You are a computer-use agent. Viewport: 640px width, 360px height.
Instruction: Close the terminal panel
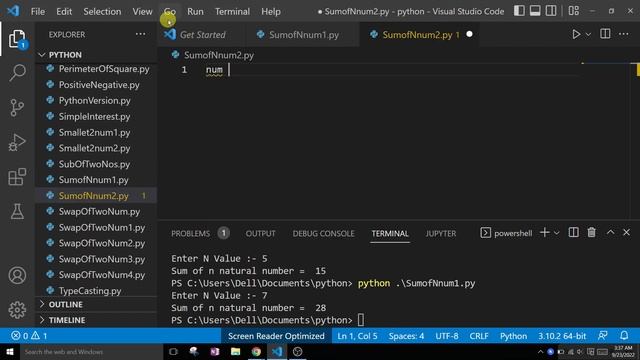point(627,233)
